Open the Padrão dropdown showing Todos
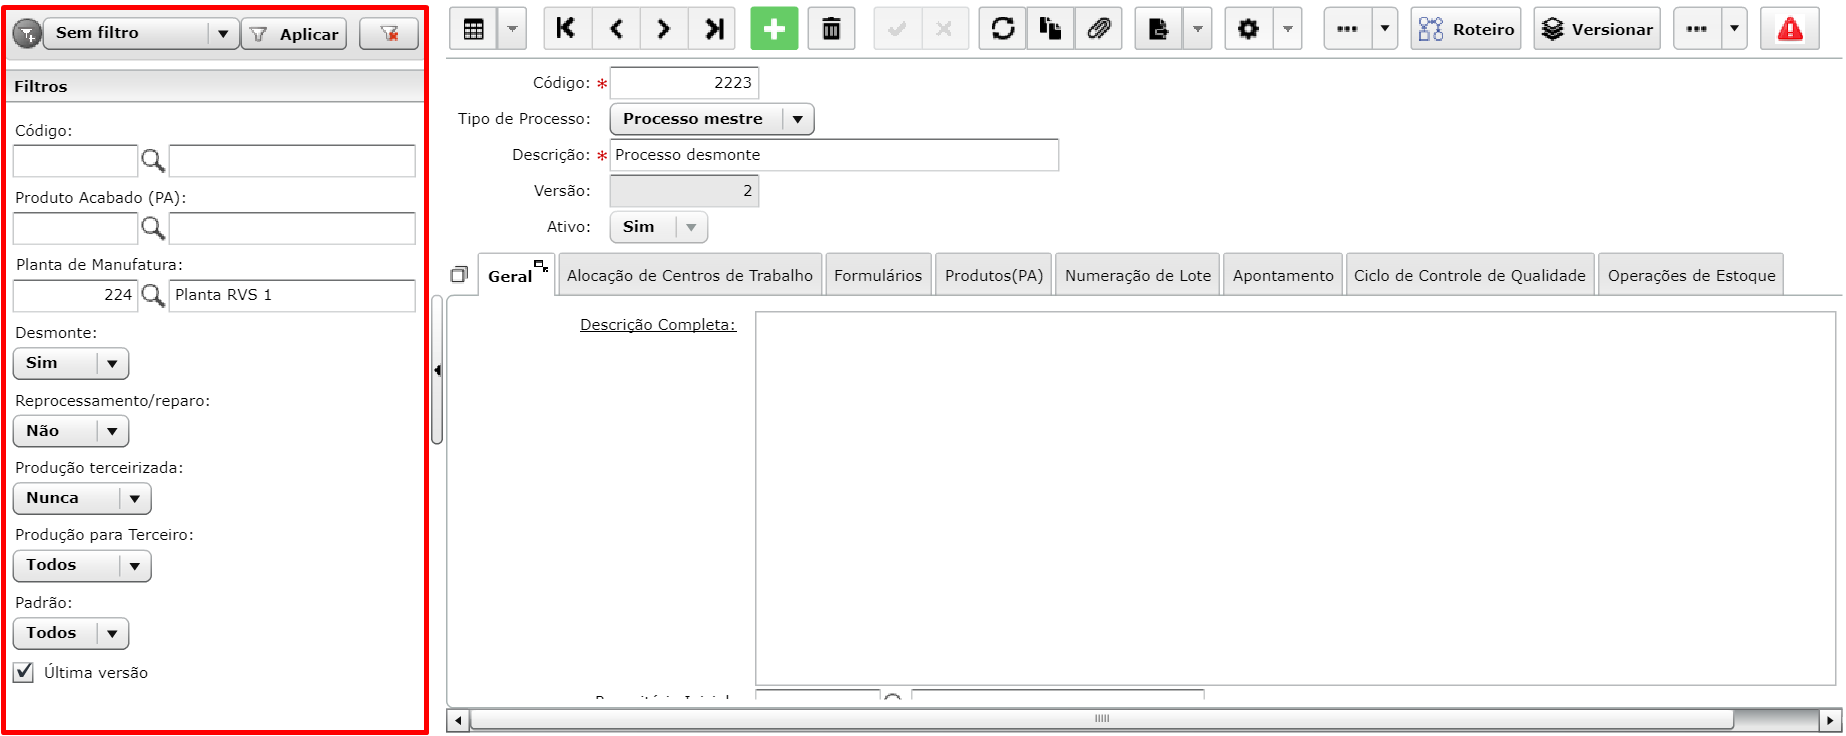1846x736 pixels. pos(71,633)
